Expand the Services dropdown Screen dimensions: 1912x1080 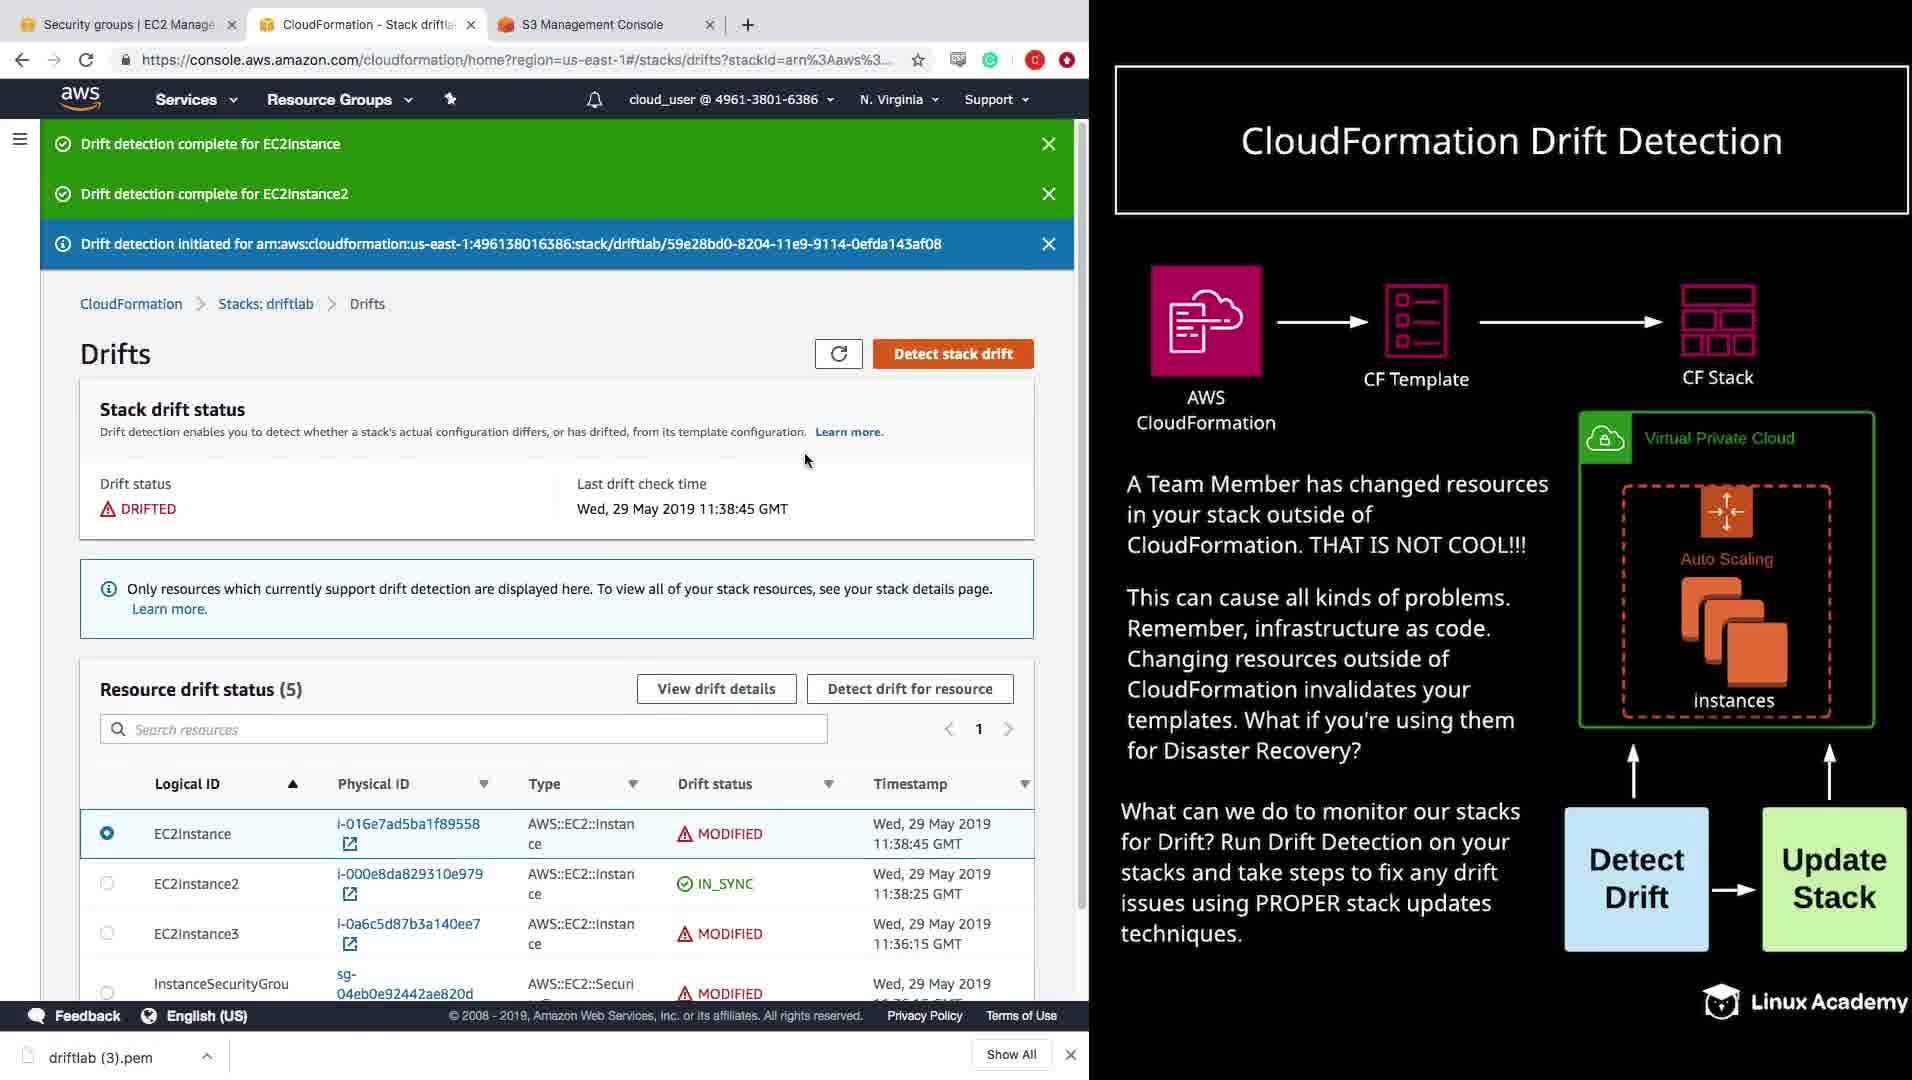(196, 100)
